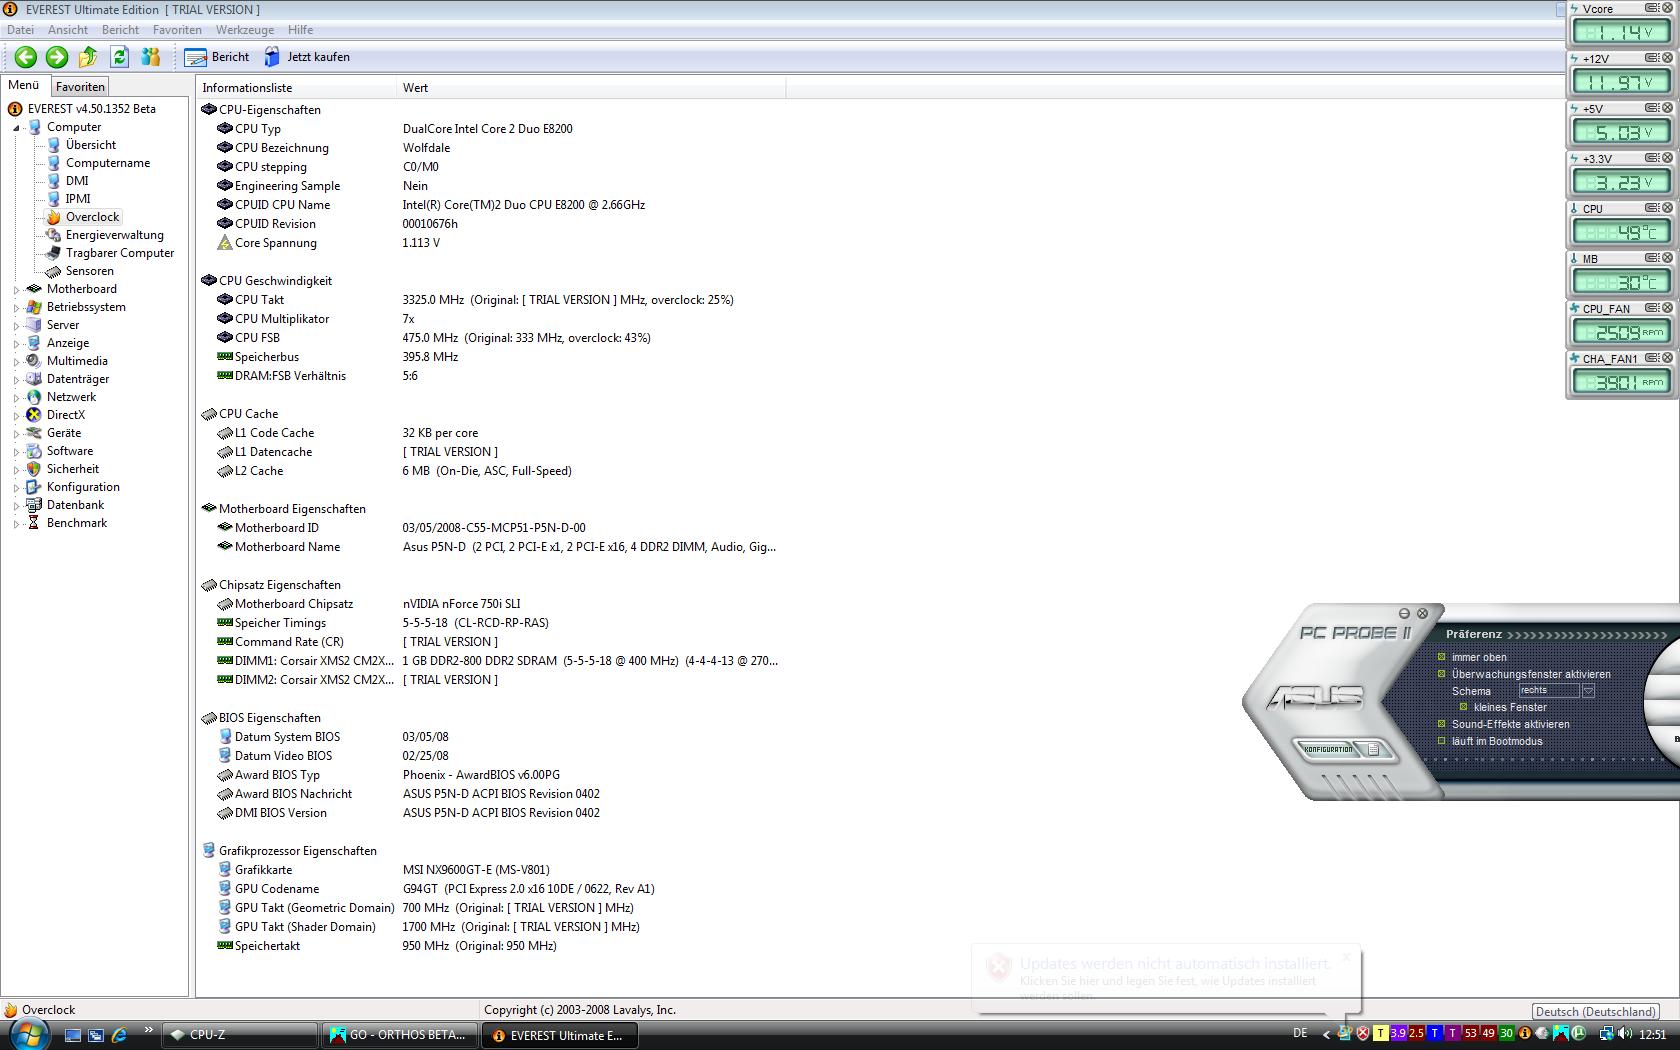This screenshot has height=1050, width=1680.
Task: Open the Werkzeuge menu
Action: [x=245, y=30]
